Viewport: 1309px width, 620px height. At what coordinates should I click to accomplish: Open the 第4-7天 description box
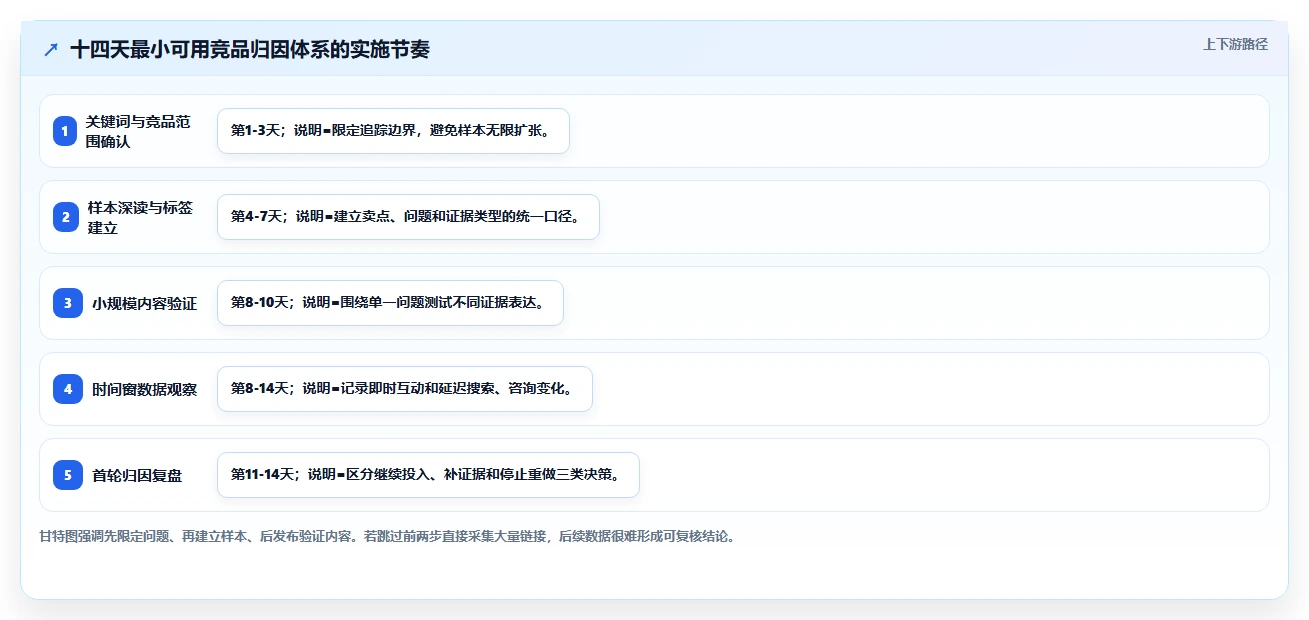[x=408, y=217]
